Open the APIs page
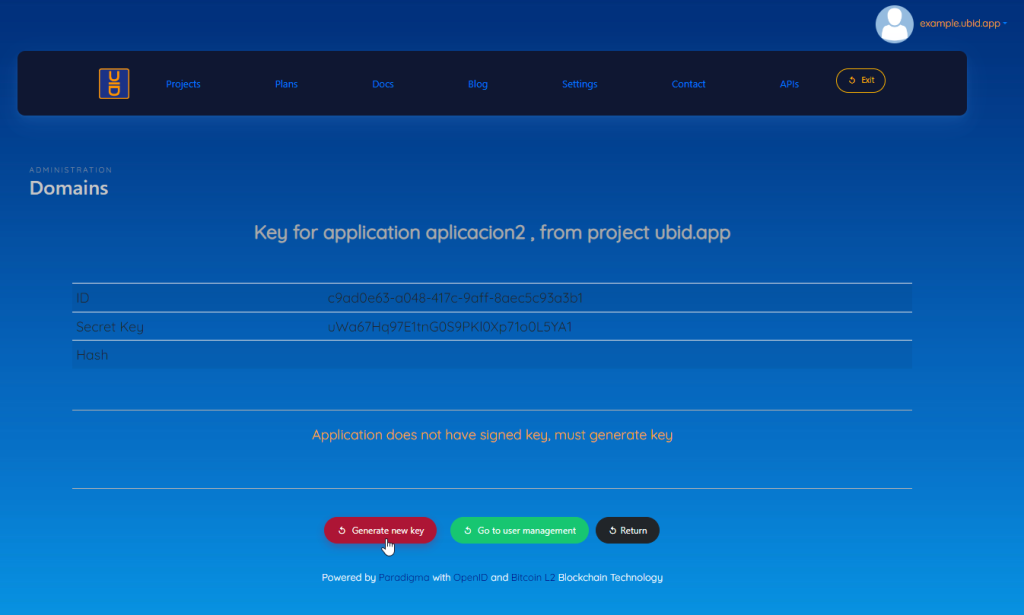 789,84
